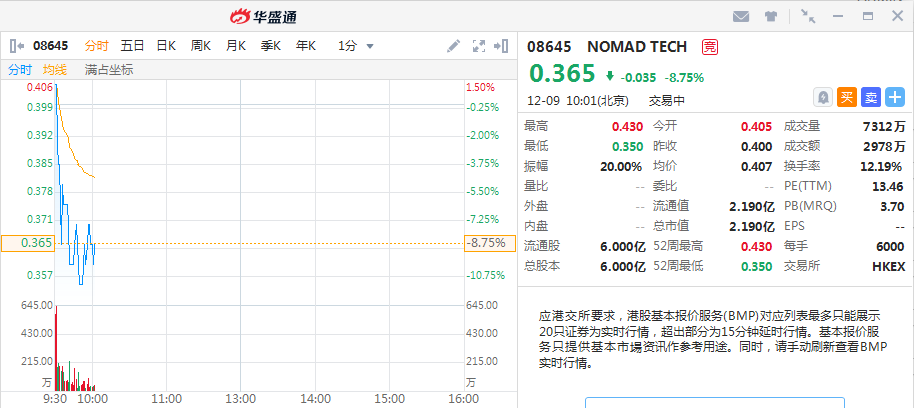Click the compact mode arrows icon
Image resolution: width=914 pixels, height=408 pixels.
(808, 16)
